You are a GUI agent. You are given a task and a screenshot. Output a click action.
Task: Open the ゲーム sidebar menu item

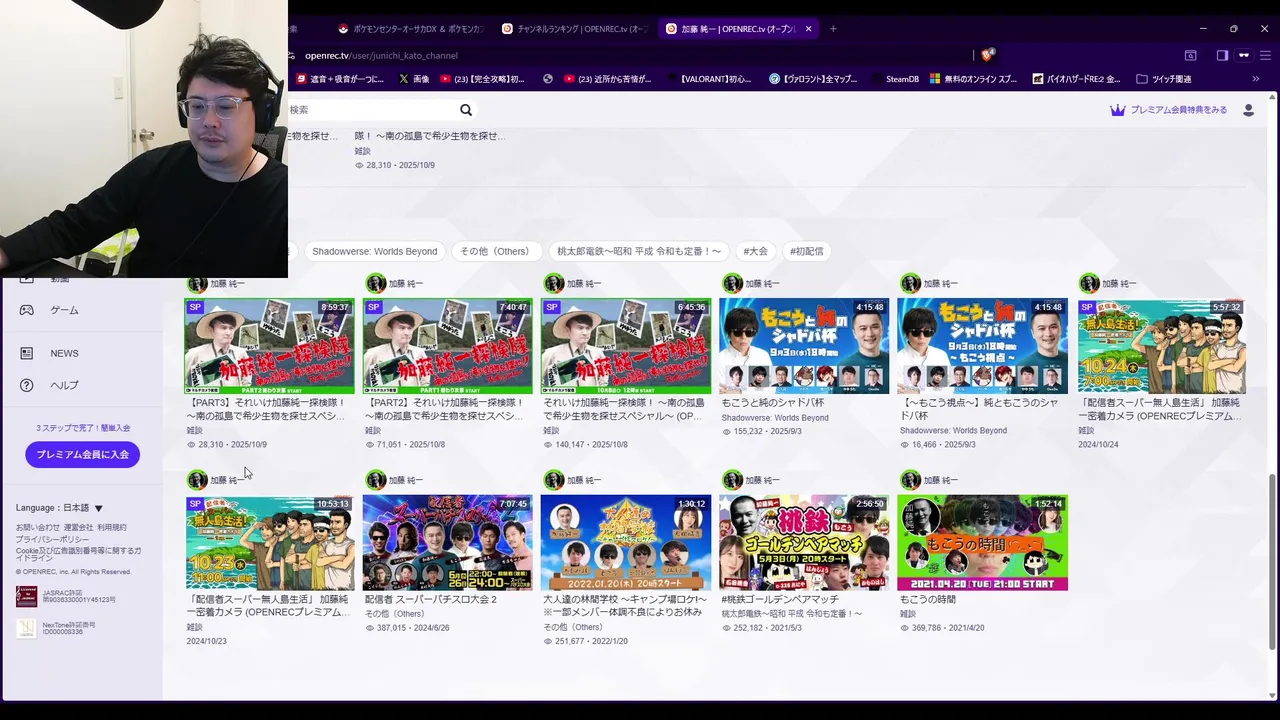point(64,310)
